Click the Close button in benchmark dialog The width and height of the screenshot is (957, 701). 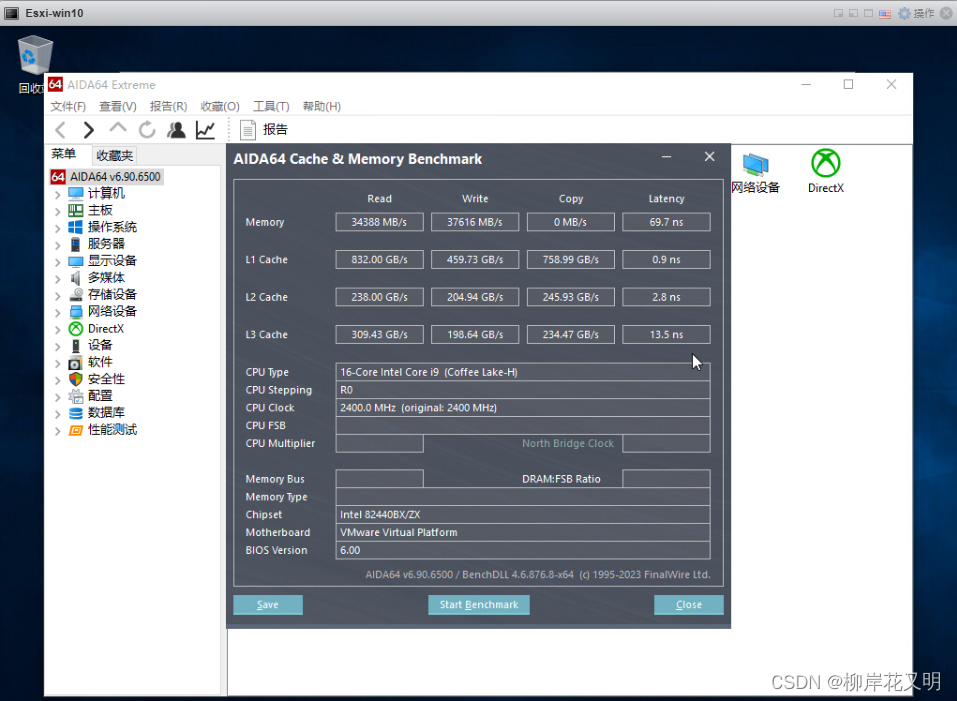(688, 605)
